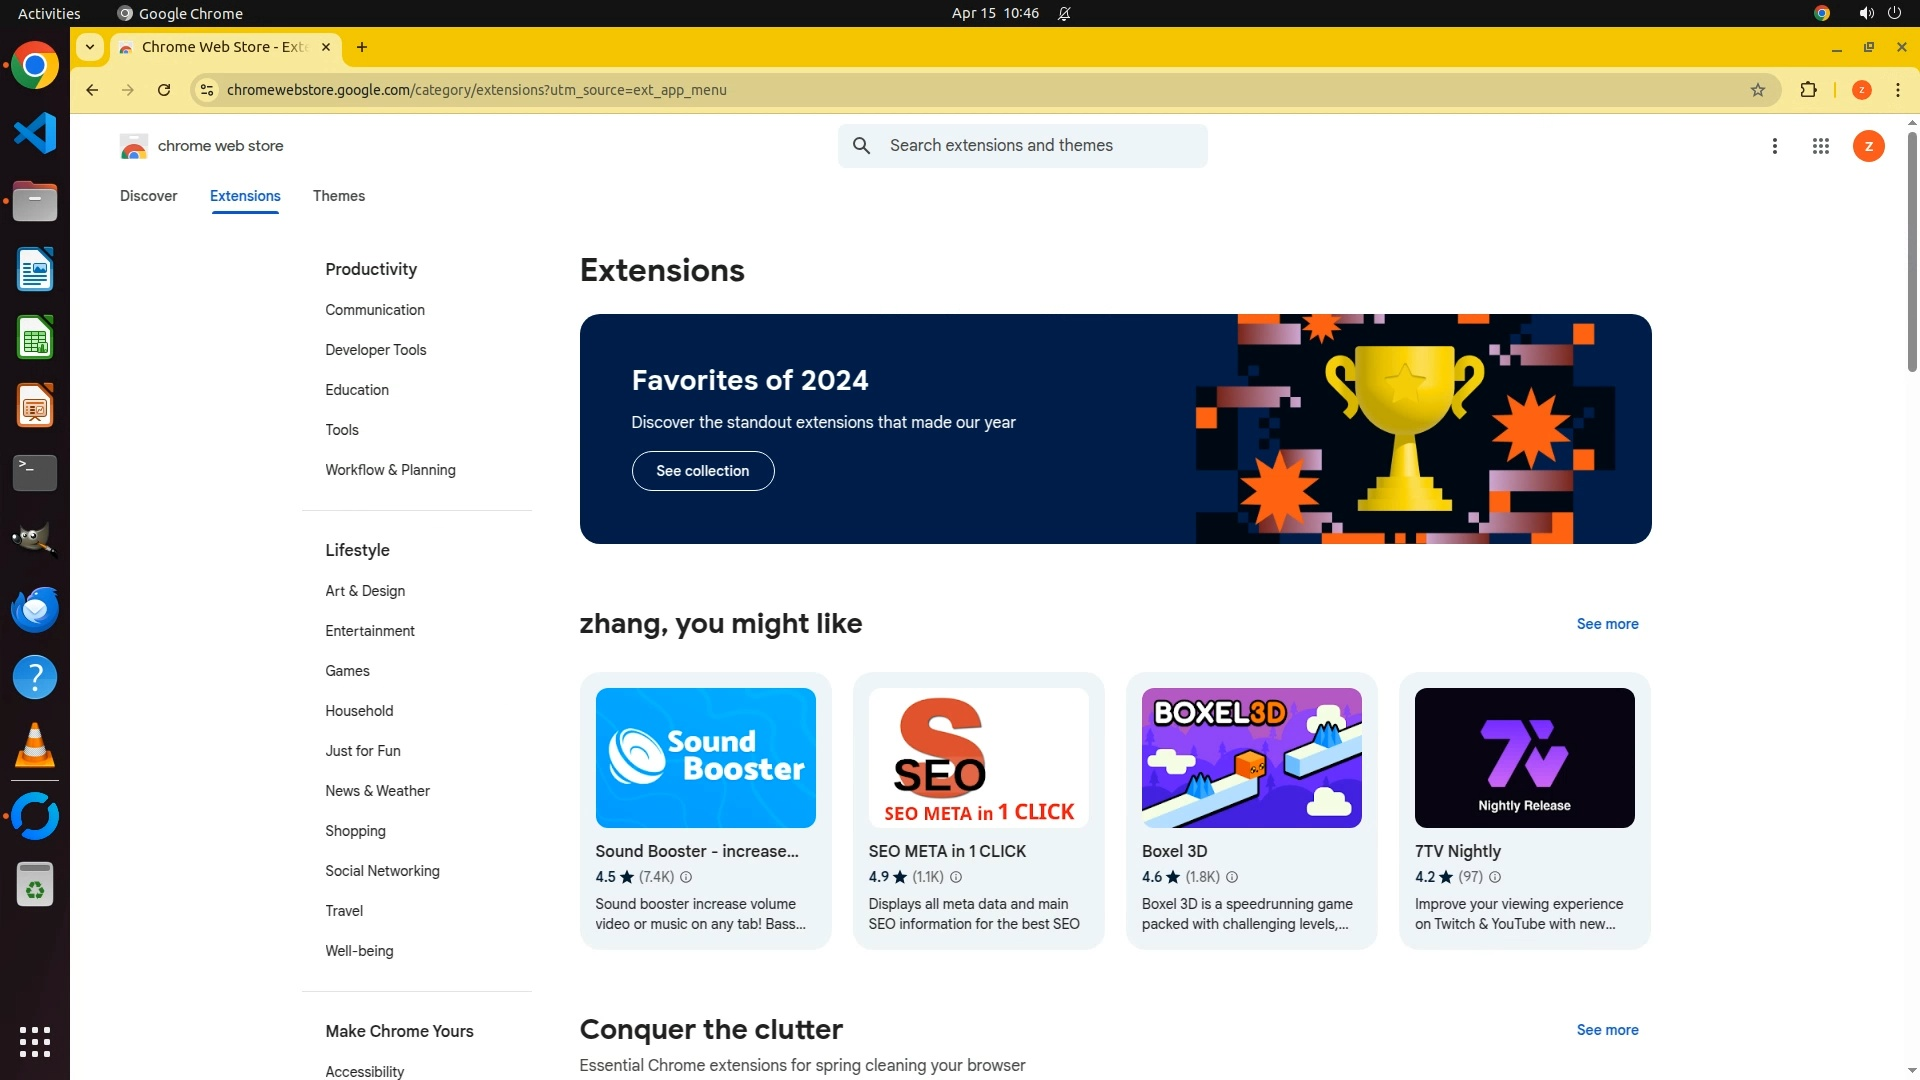Open a new tab with plus button
This screenshot has width=1920, height=1080.
362,47
